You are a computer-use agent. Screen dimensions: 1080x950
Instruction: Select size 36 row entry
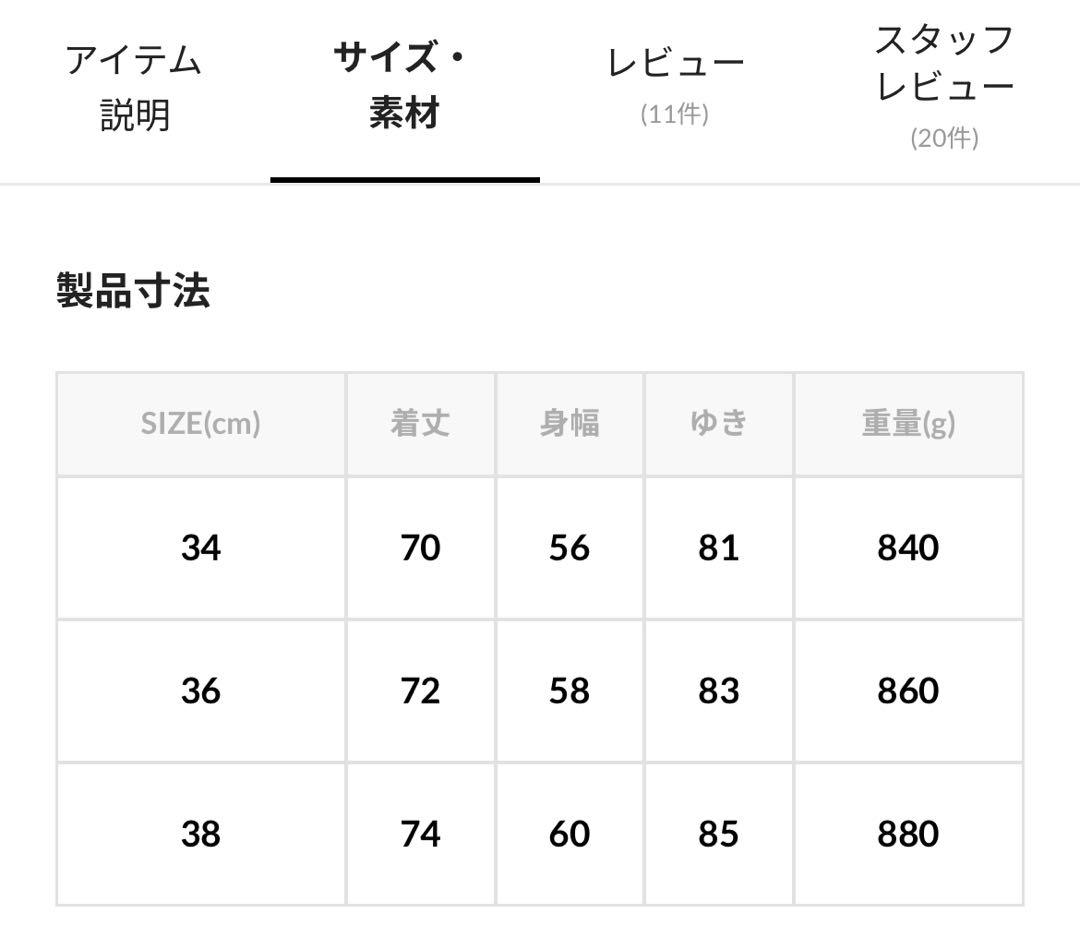coord(201,691)
